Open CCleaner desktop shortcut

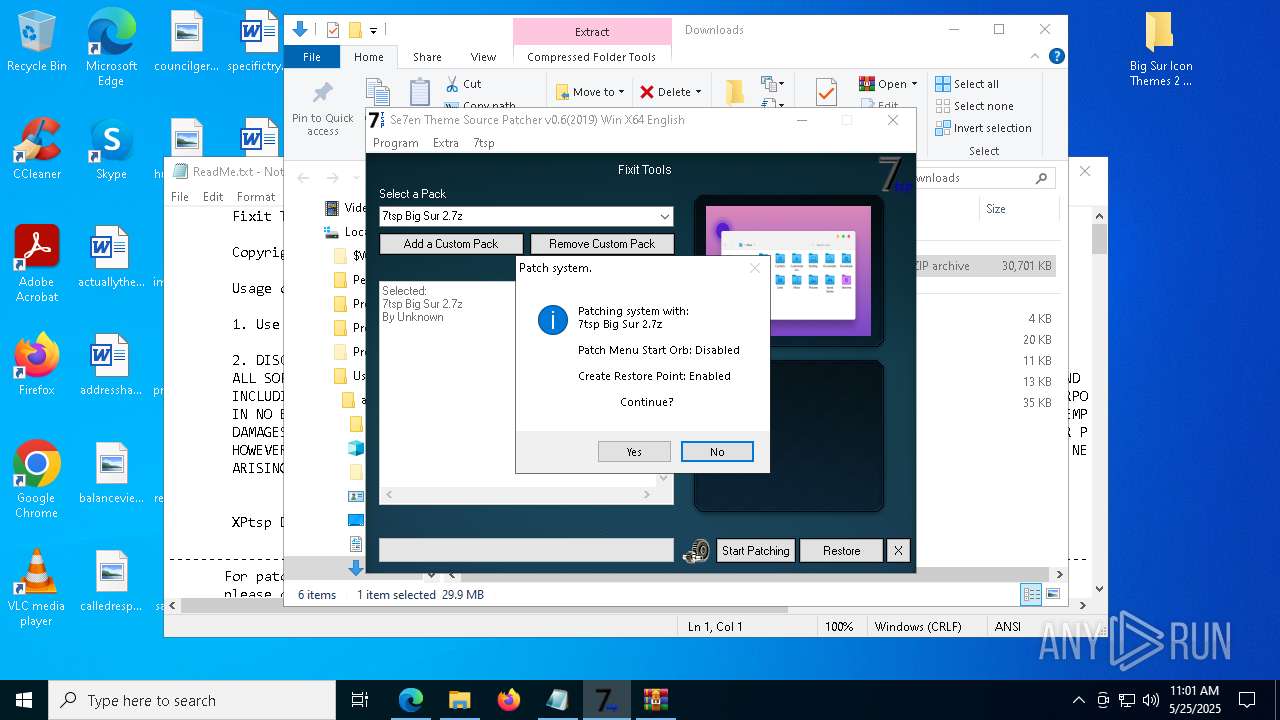point(37,149)
